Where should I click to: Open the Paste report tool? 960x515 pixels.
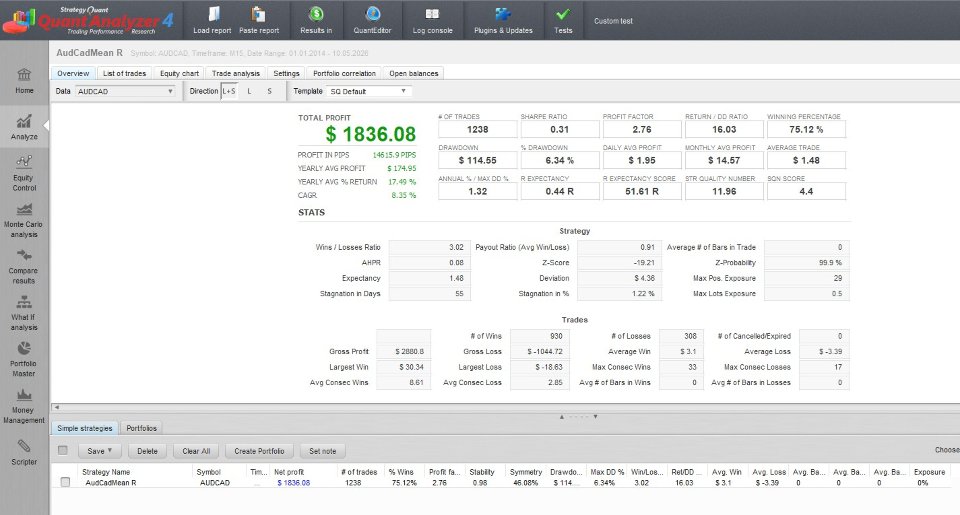click(259, 20)
